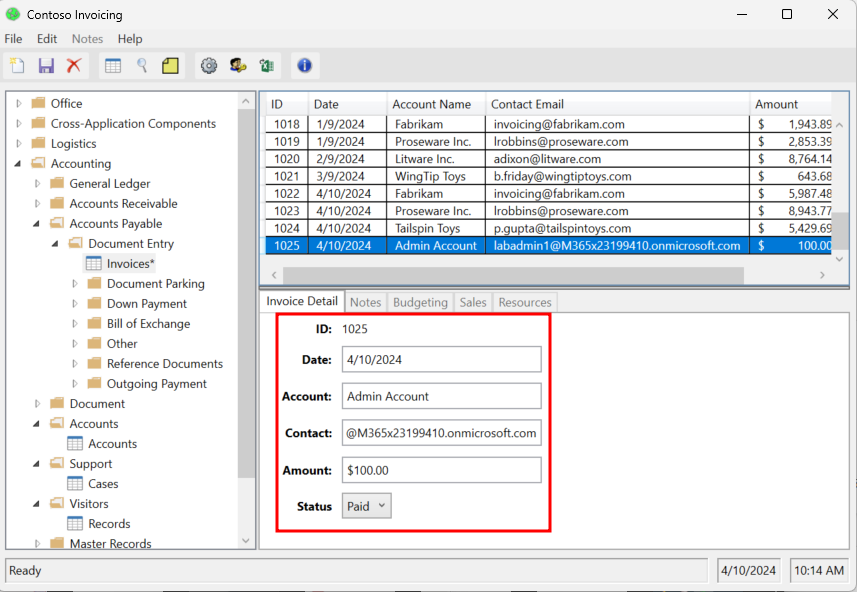
Task: Open the File menu
Action: (x=13, y=39)
